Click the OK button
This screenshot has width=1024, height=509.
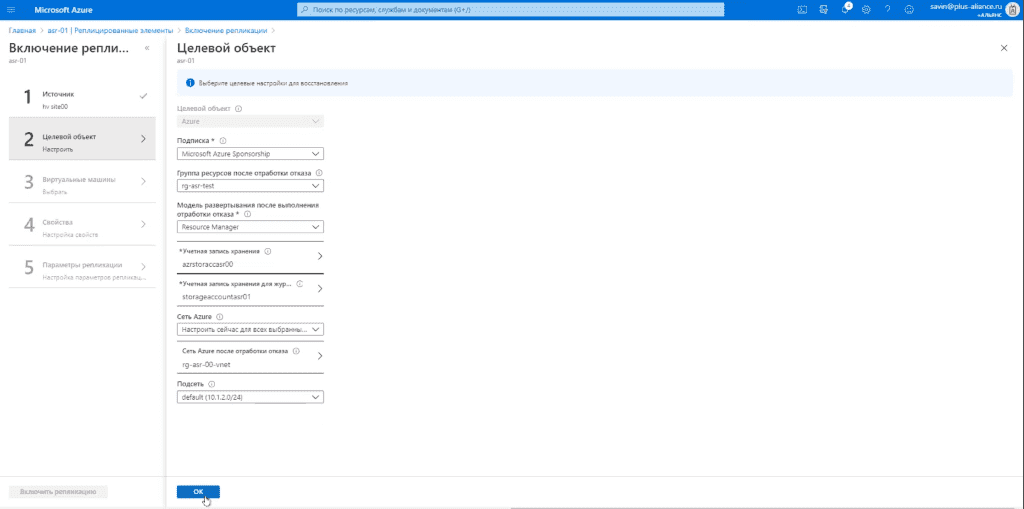click(198, 491)
